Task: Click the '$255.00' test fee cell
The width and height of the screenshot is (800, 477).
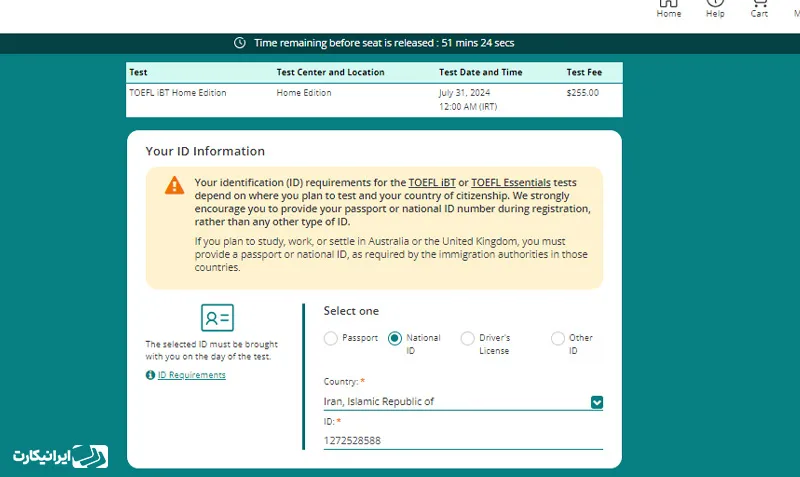Action: tap(583, 93)
